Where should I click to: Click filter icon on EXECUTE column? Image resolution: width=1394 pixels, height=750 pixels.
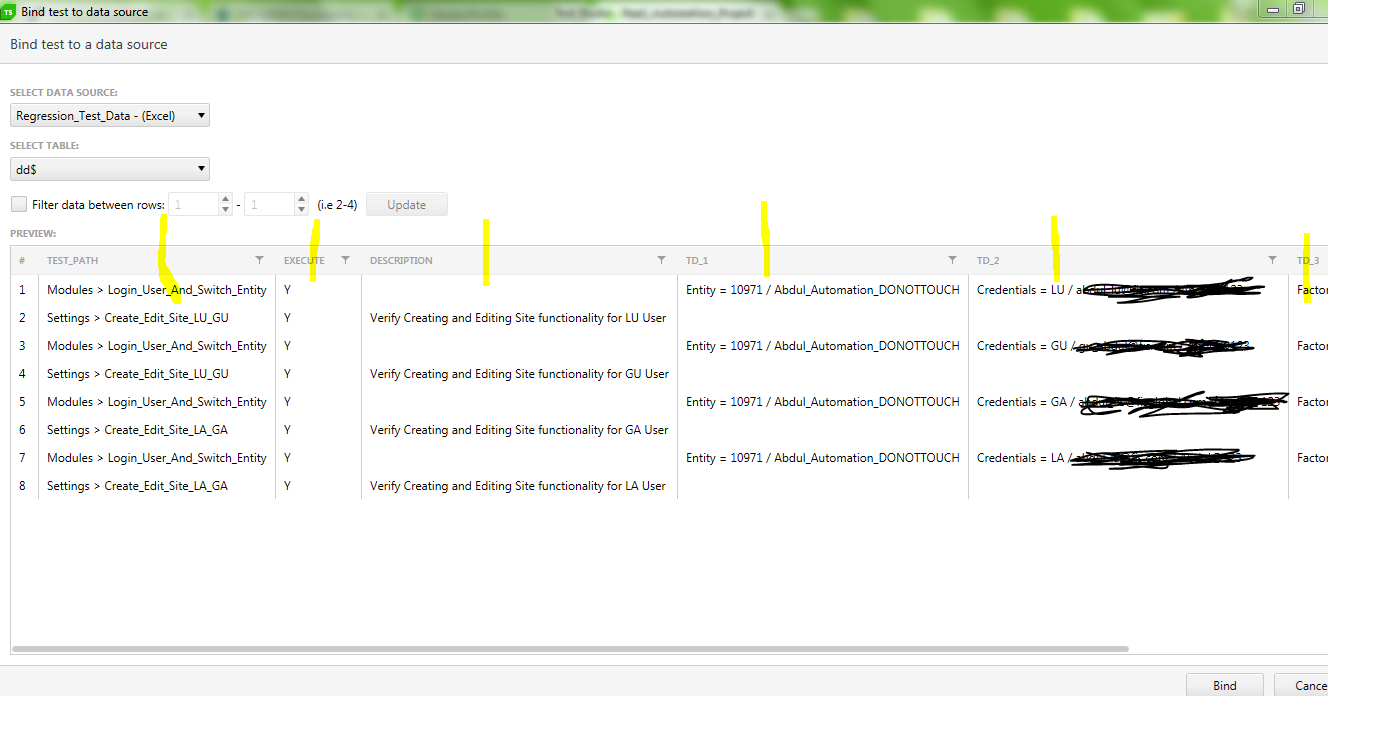(346, 260)
